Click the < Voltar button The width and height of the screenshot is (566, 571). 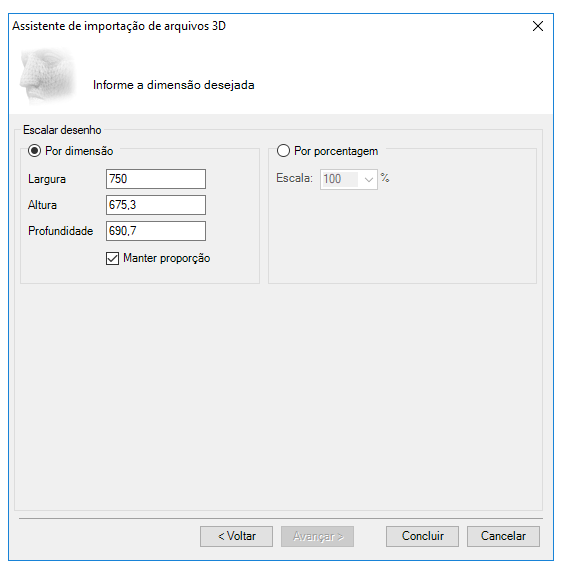pos(236,536)
